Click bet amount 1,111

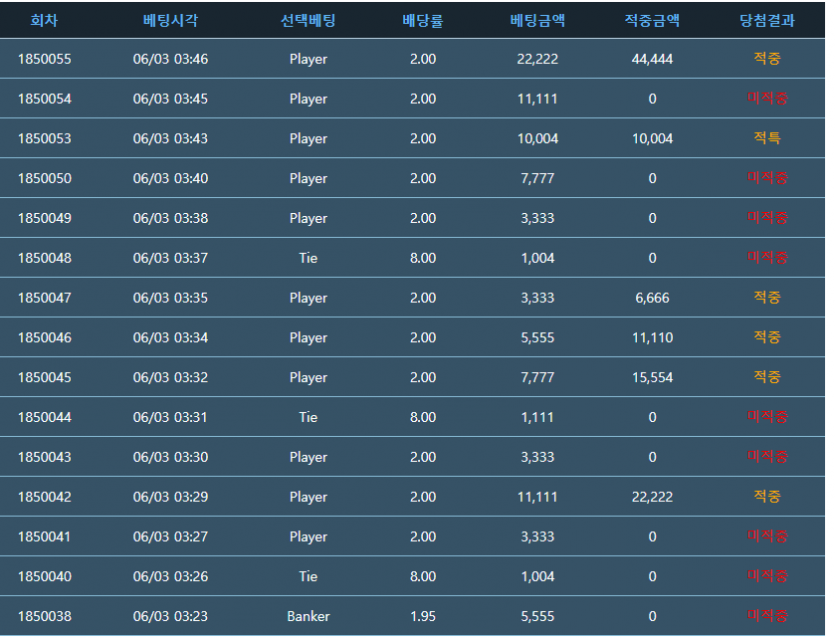tap(537, 417)
